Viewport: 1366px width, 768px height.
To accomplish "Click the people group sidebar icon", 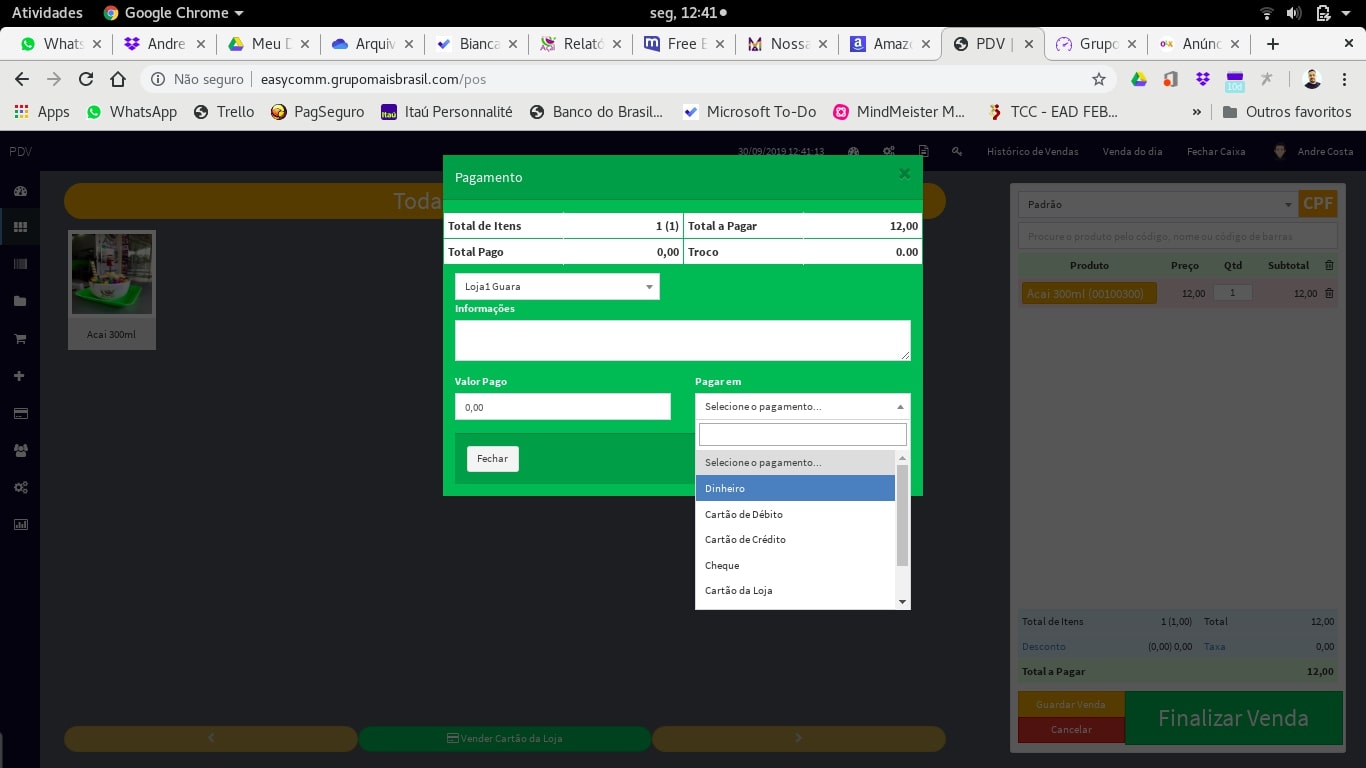I will click(x=20, y=450).
